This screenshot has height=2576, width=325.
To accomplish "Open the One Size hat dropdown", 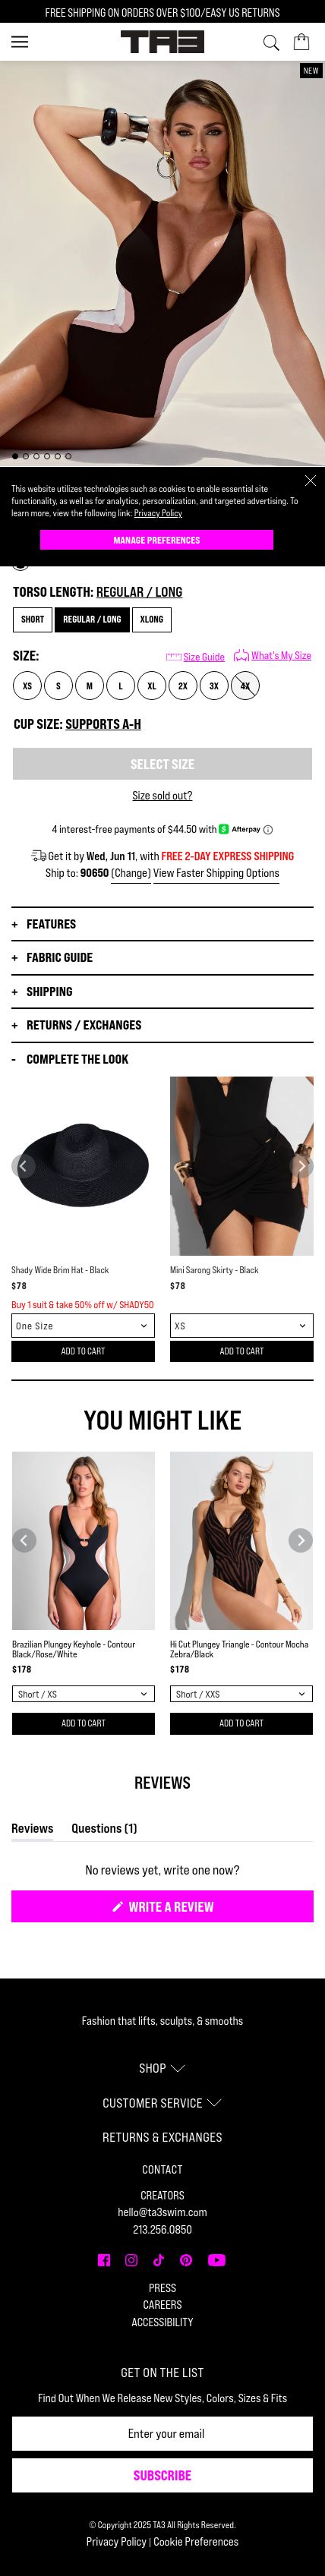I will (83, 1326).
